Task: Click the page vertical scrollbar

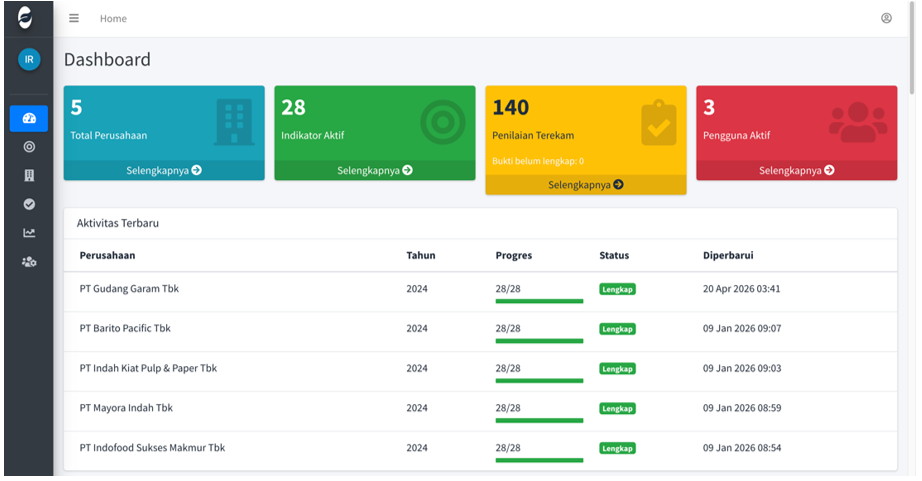Action: (912, 47)
